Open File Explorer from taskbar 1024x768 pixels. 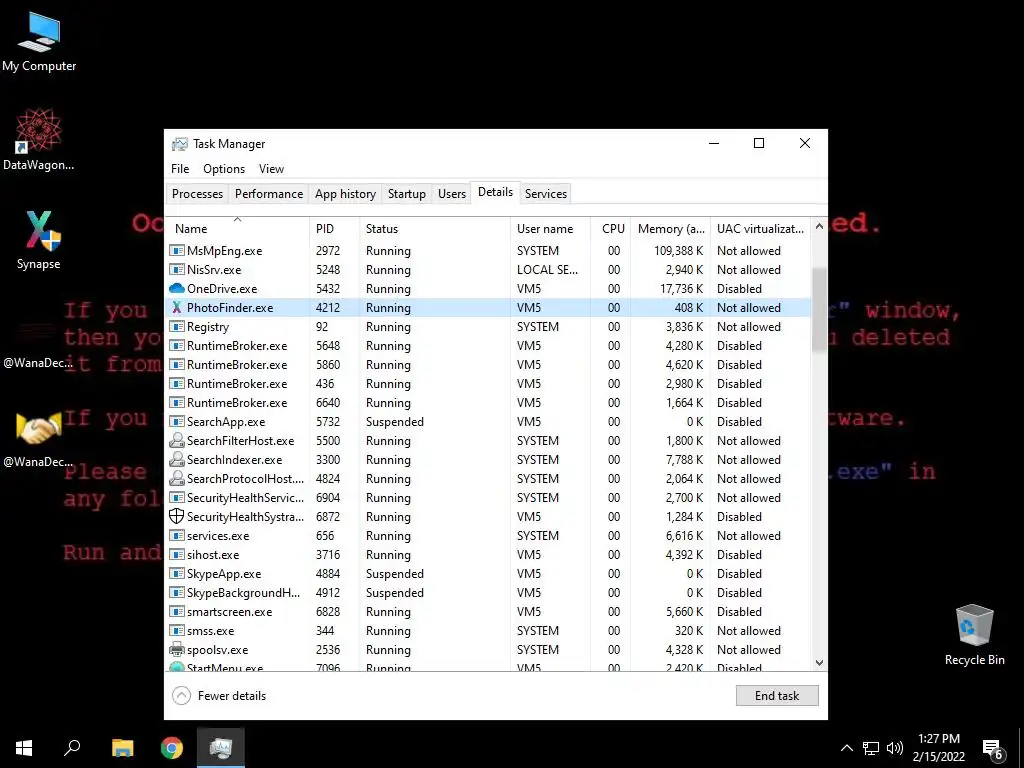(x=122, y=748)
